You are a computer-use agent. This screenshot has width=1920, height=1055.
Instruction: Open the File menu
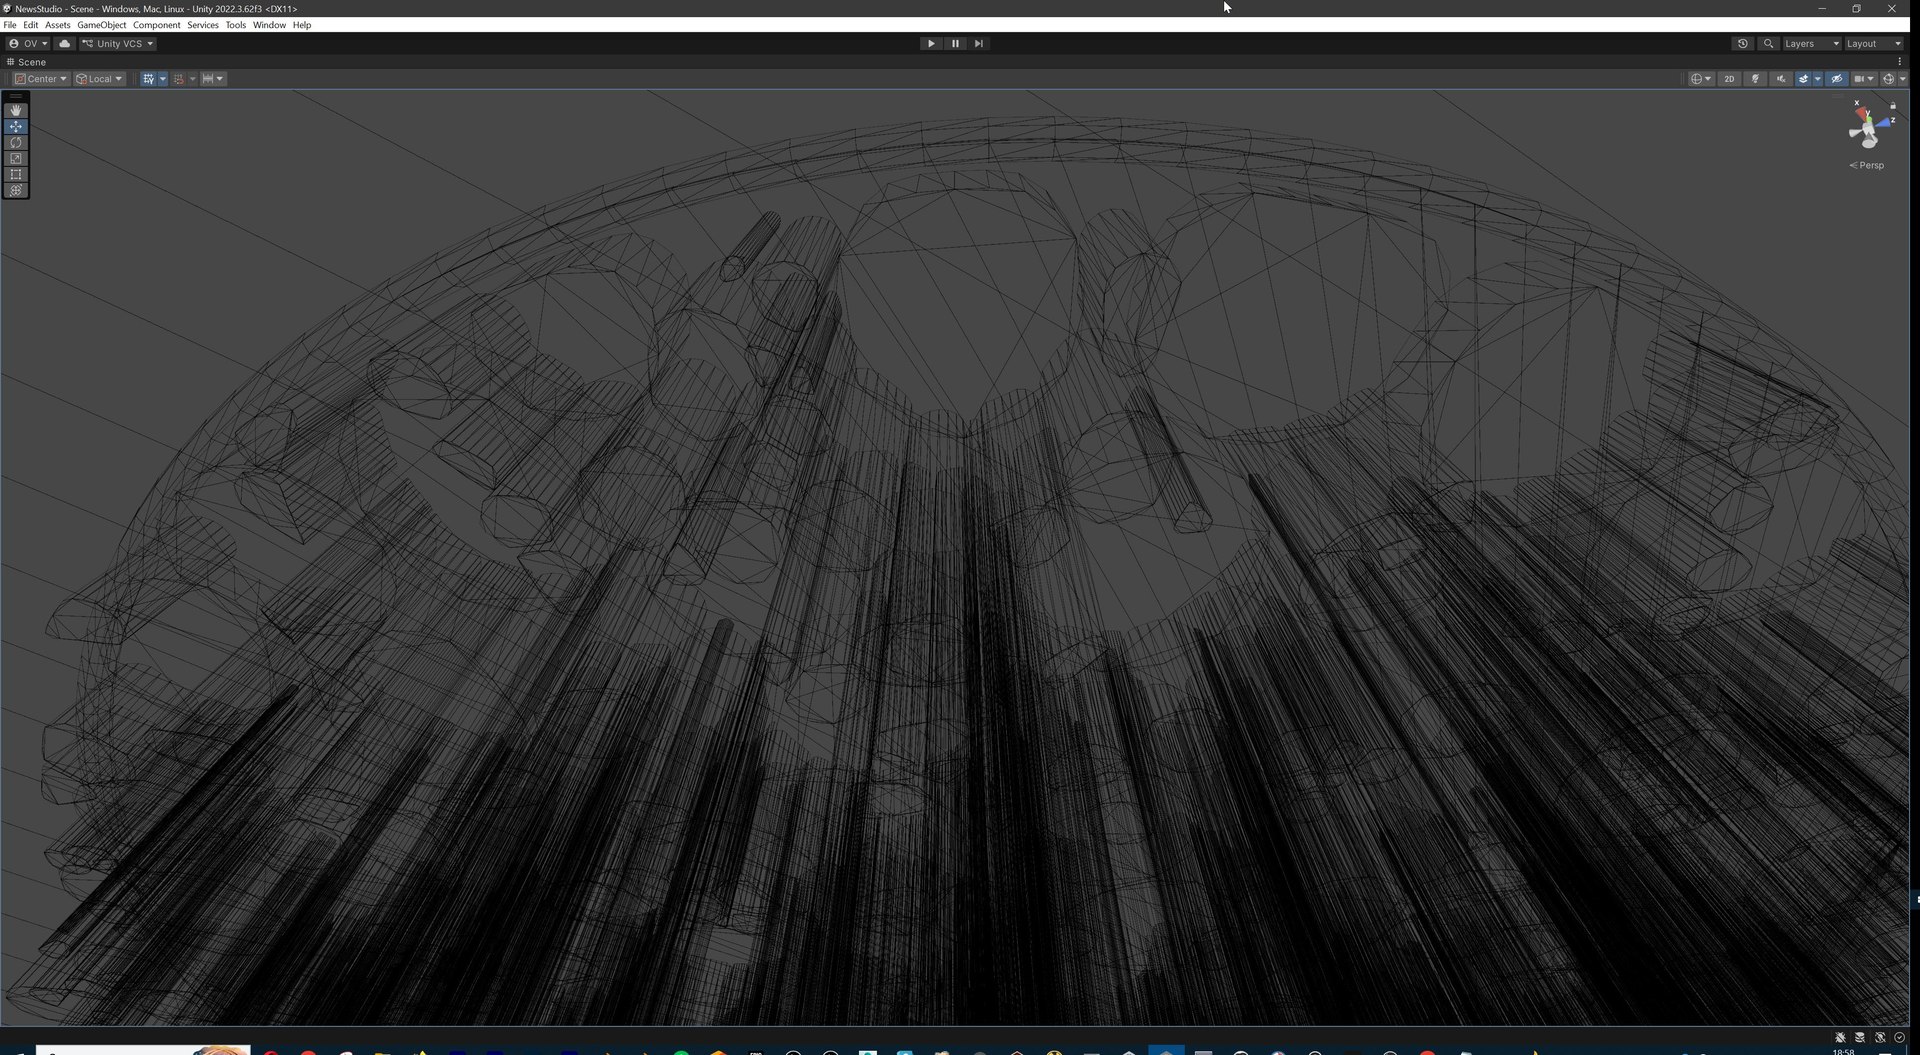tap(10, 25)
